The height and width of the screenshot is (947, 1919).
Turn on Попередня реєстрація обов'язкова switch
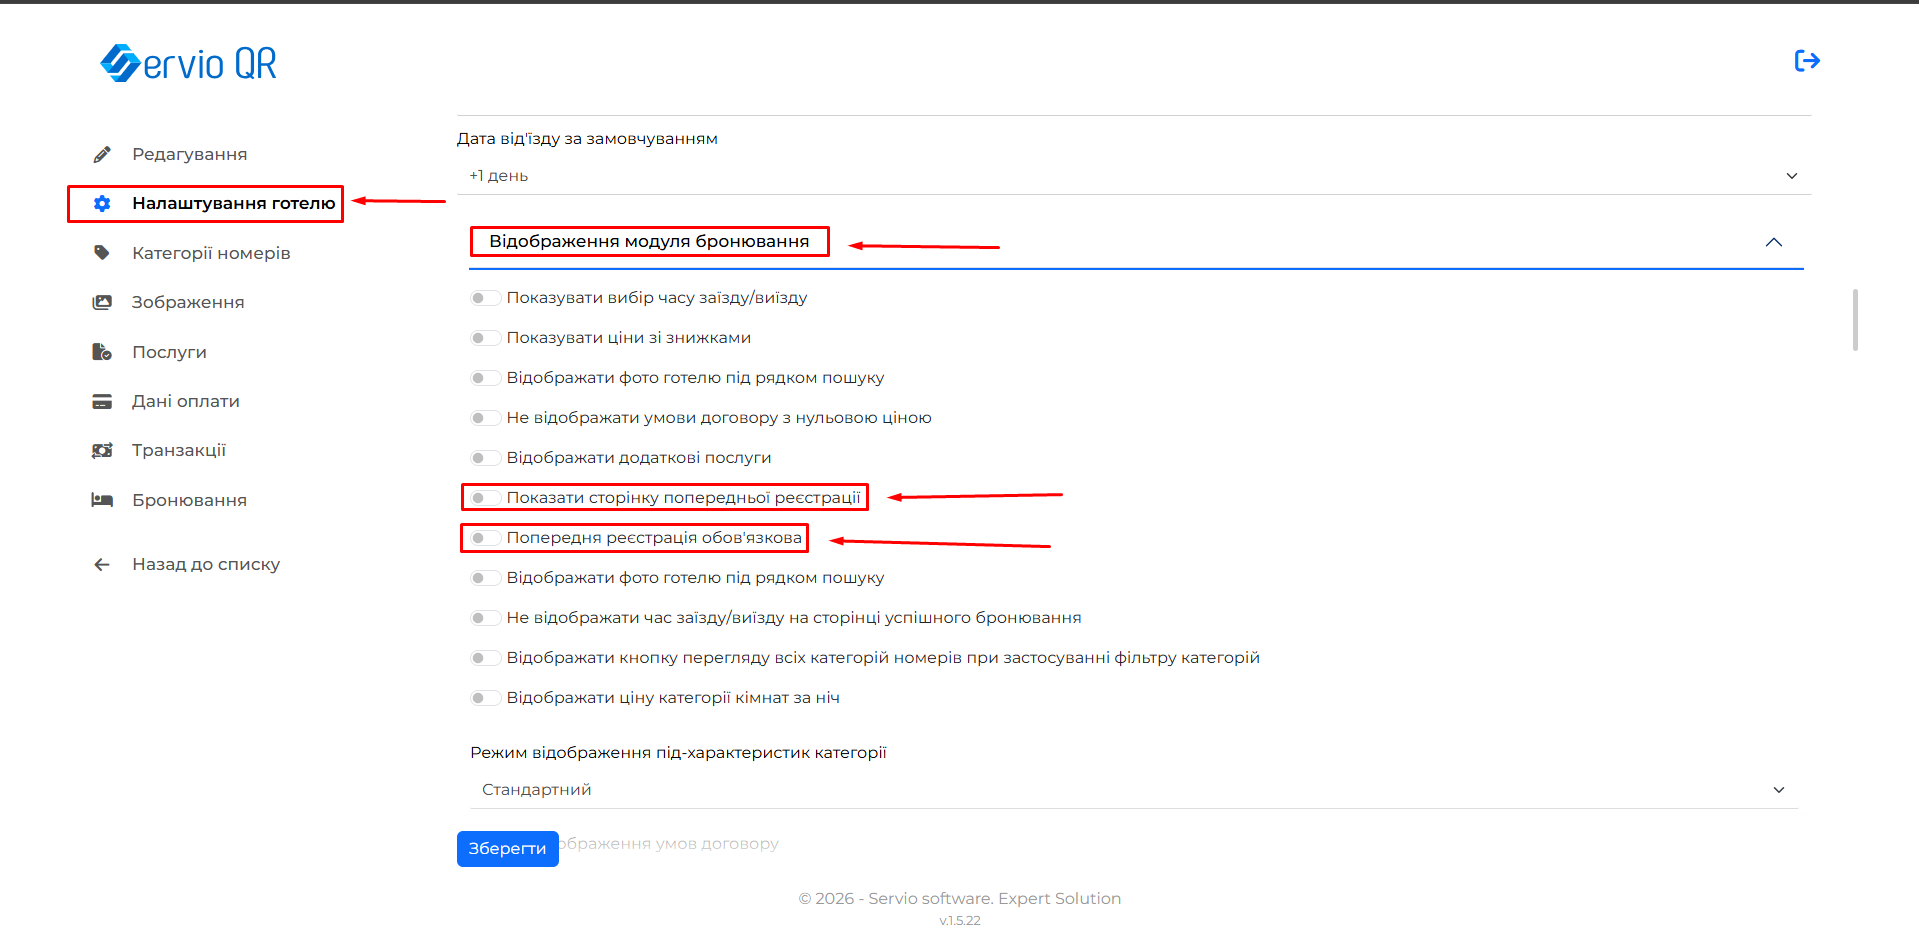point(485,538)
